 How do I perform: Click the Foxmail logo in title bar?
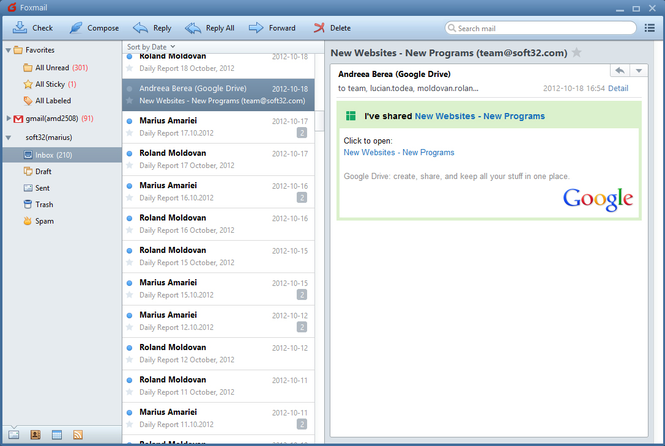11,7
